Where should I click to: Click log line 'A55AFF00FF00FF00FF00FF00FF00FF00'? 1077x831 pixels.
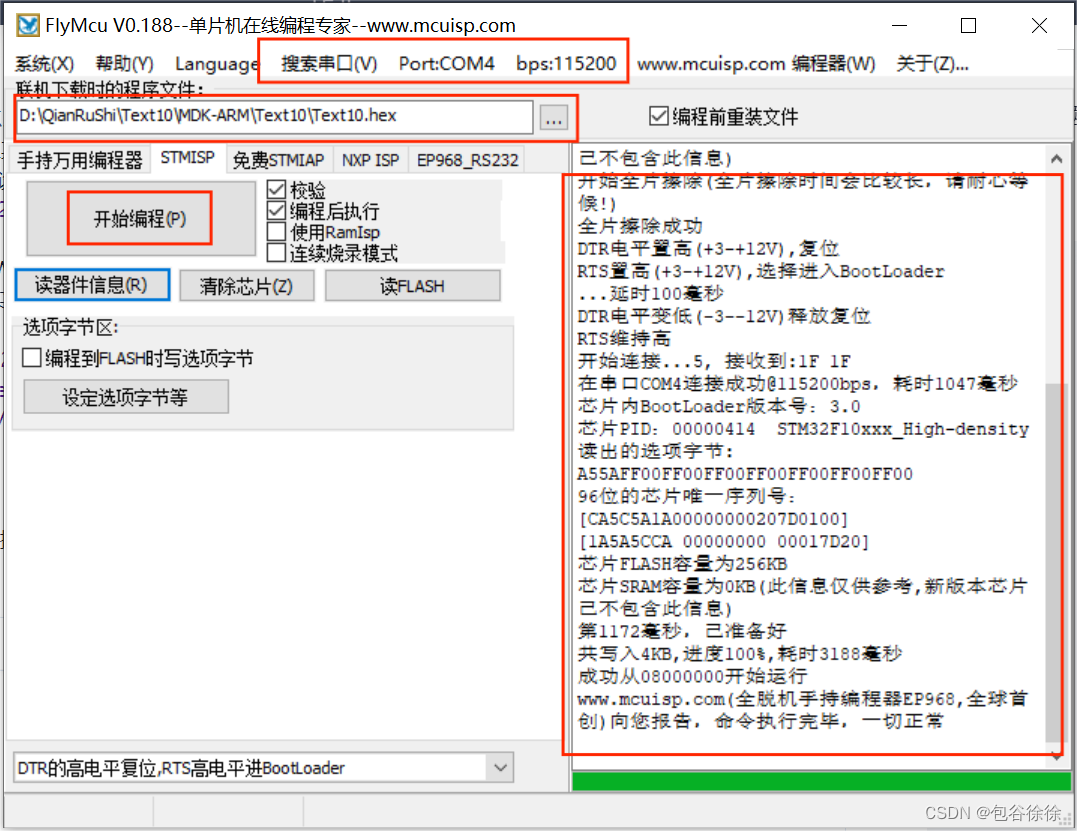coord(745,474)
